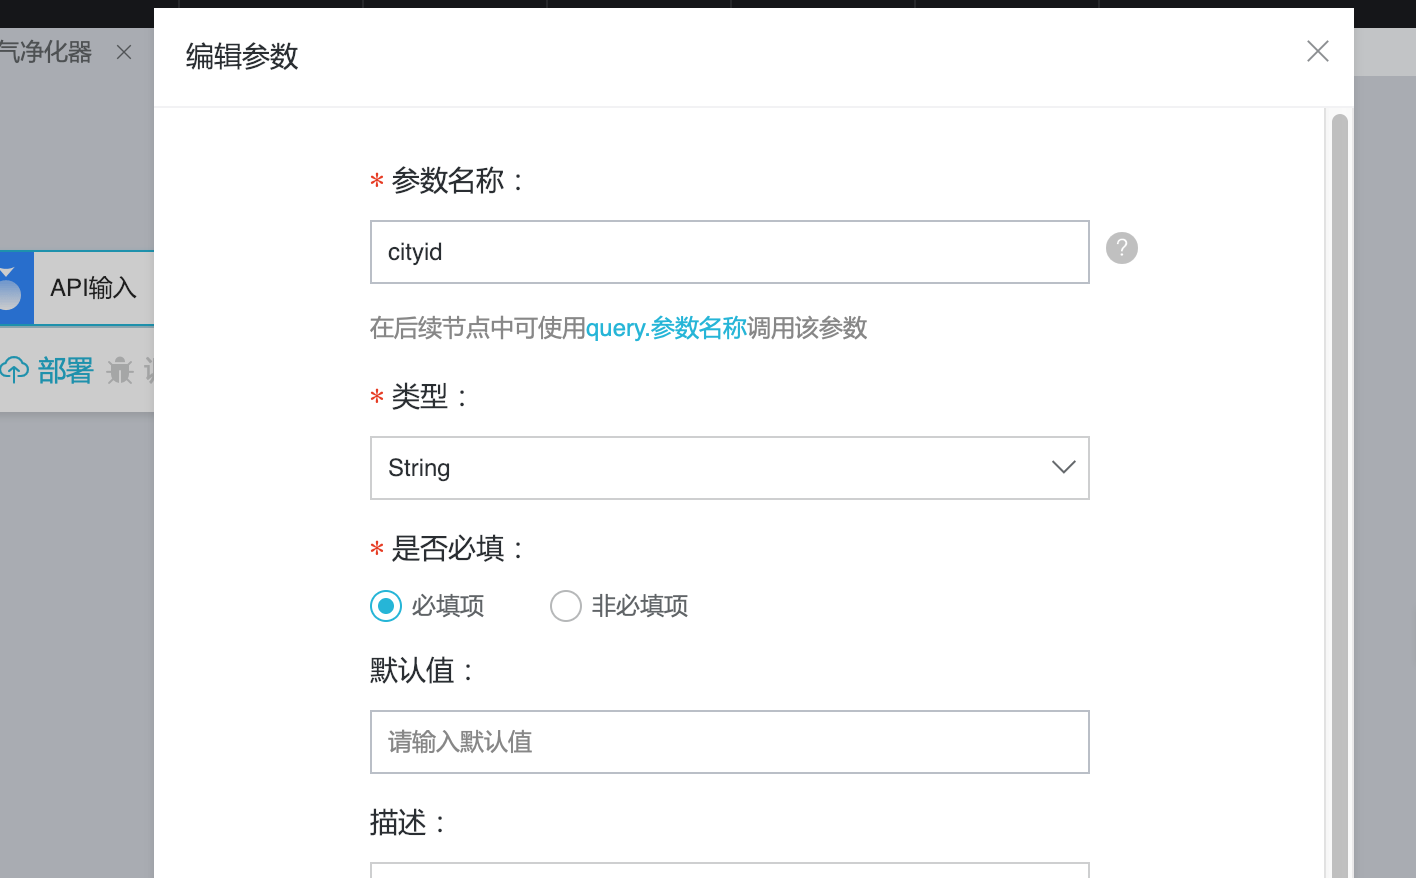Click the 部署 deploy button

65,370
